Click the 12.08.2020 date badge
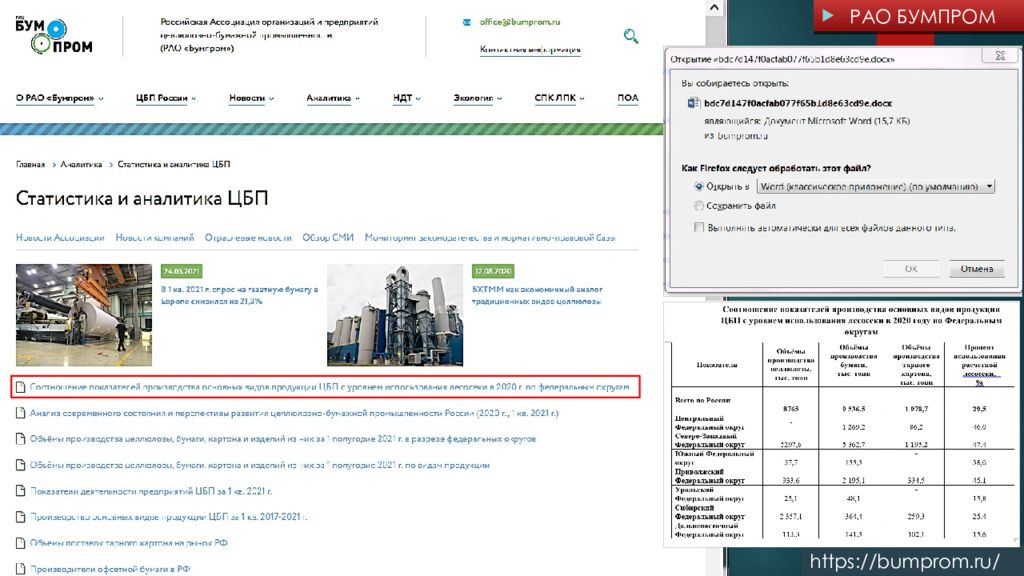This screenshot has width=1024, height=576. click(x=492, y=271)
